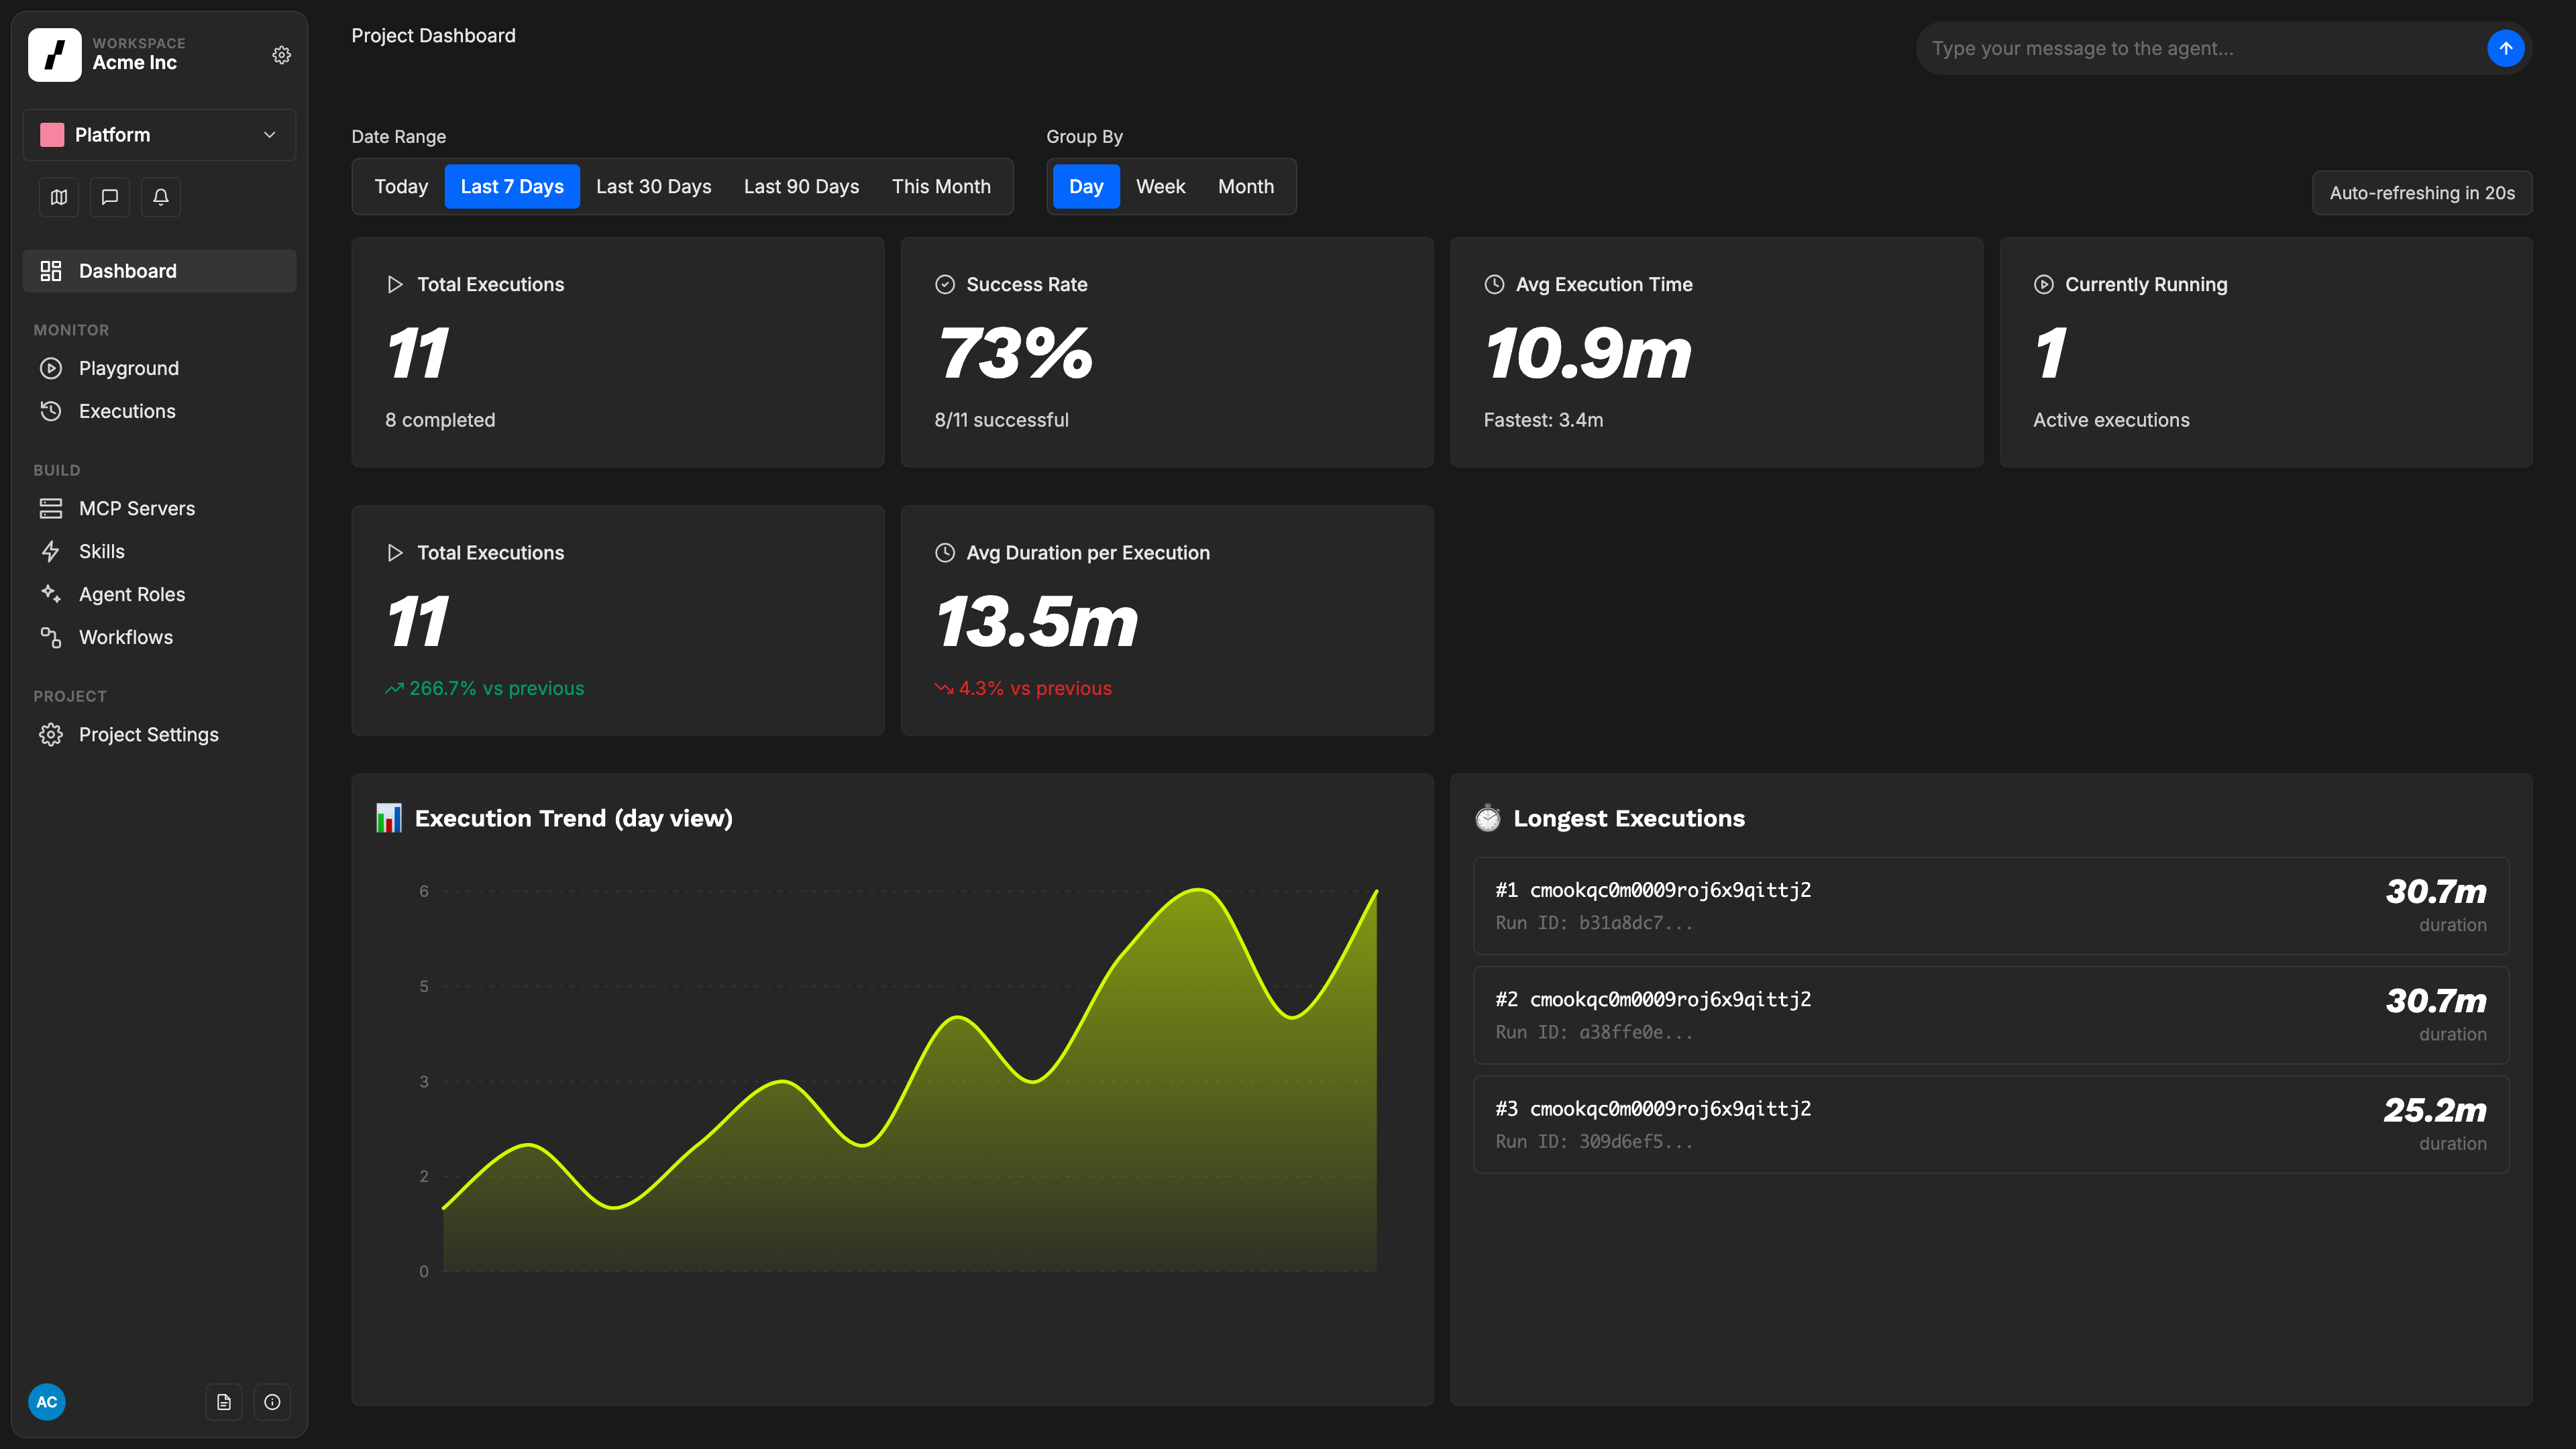Click the Agent Roles sparkle icon
This screenshot has width=2576, height=1449.
[x=51, y=594]
